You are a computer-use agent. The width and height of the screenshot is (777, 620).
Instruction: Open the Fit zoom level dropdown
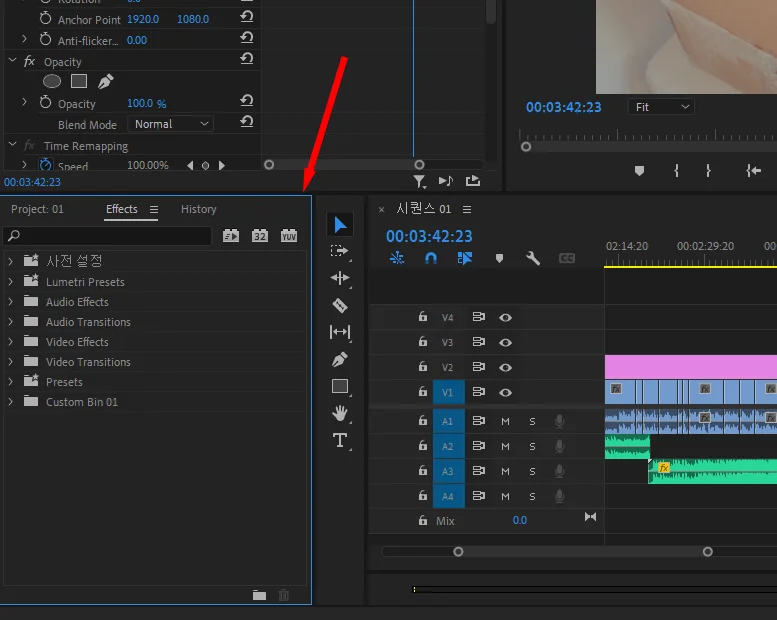pos(662,107)
